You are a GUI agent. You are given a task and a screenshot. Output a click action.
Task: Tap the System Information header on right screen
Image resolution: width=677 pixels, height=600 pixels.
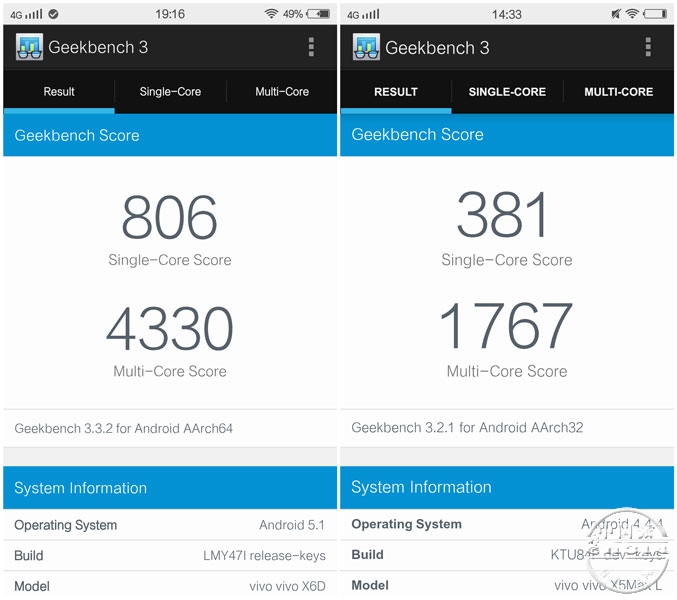pyautogui.click(x=507, y=487)
